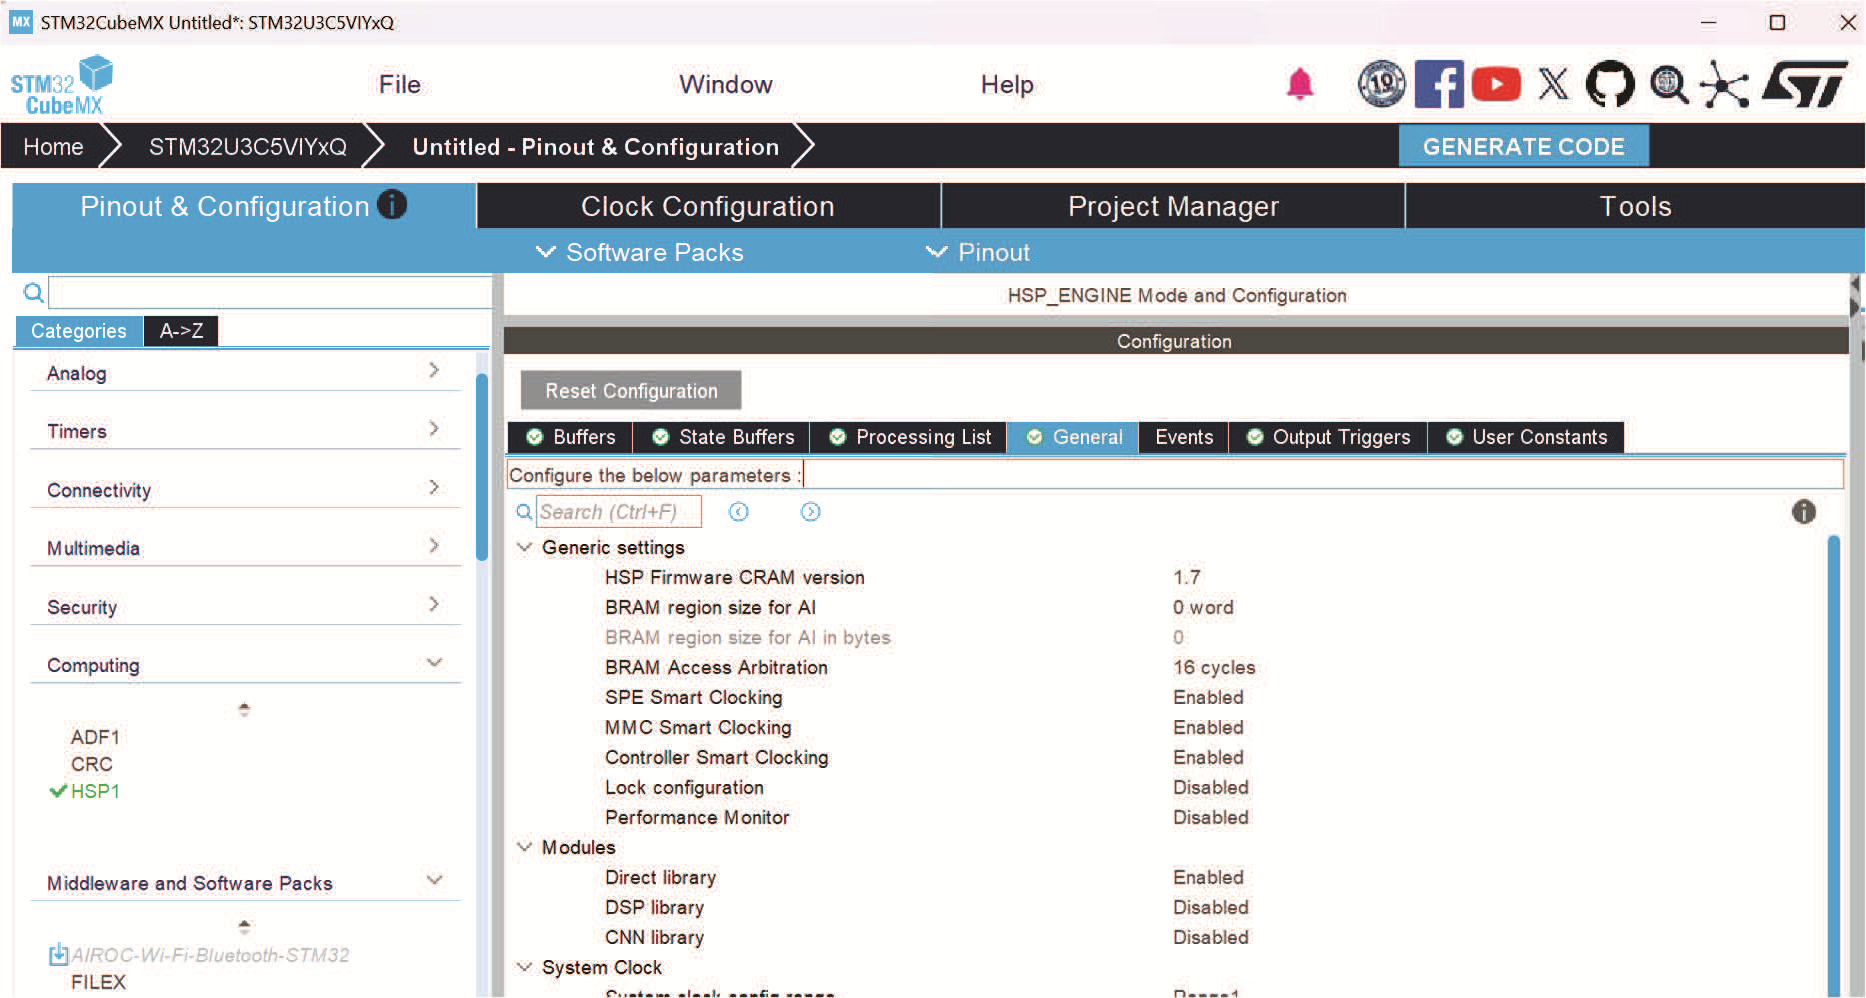Show parameter description info icon
Image resolution: width=1866 pixels, height=998 pixels.
point(1804,512)
